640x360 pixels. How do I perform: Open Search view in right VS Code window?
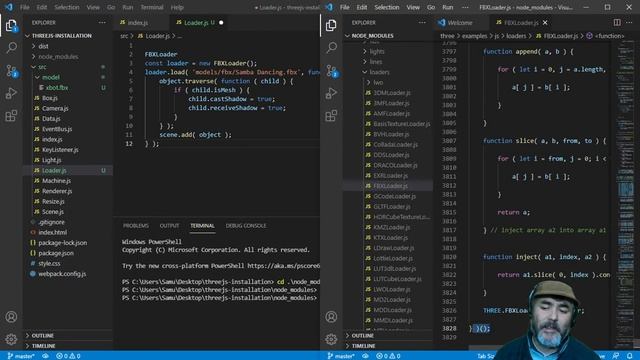pyautogui.click(x=331, y=48)
